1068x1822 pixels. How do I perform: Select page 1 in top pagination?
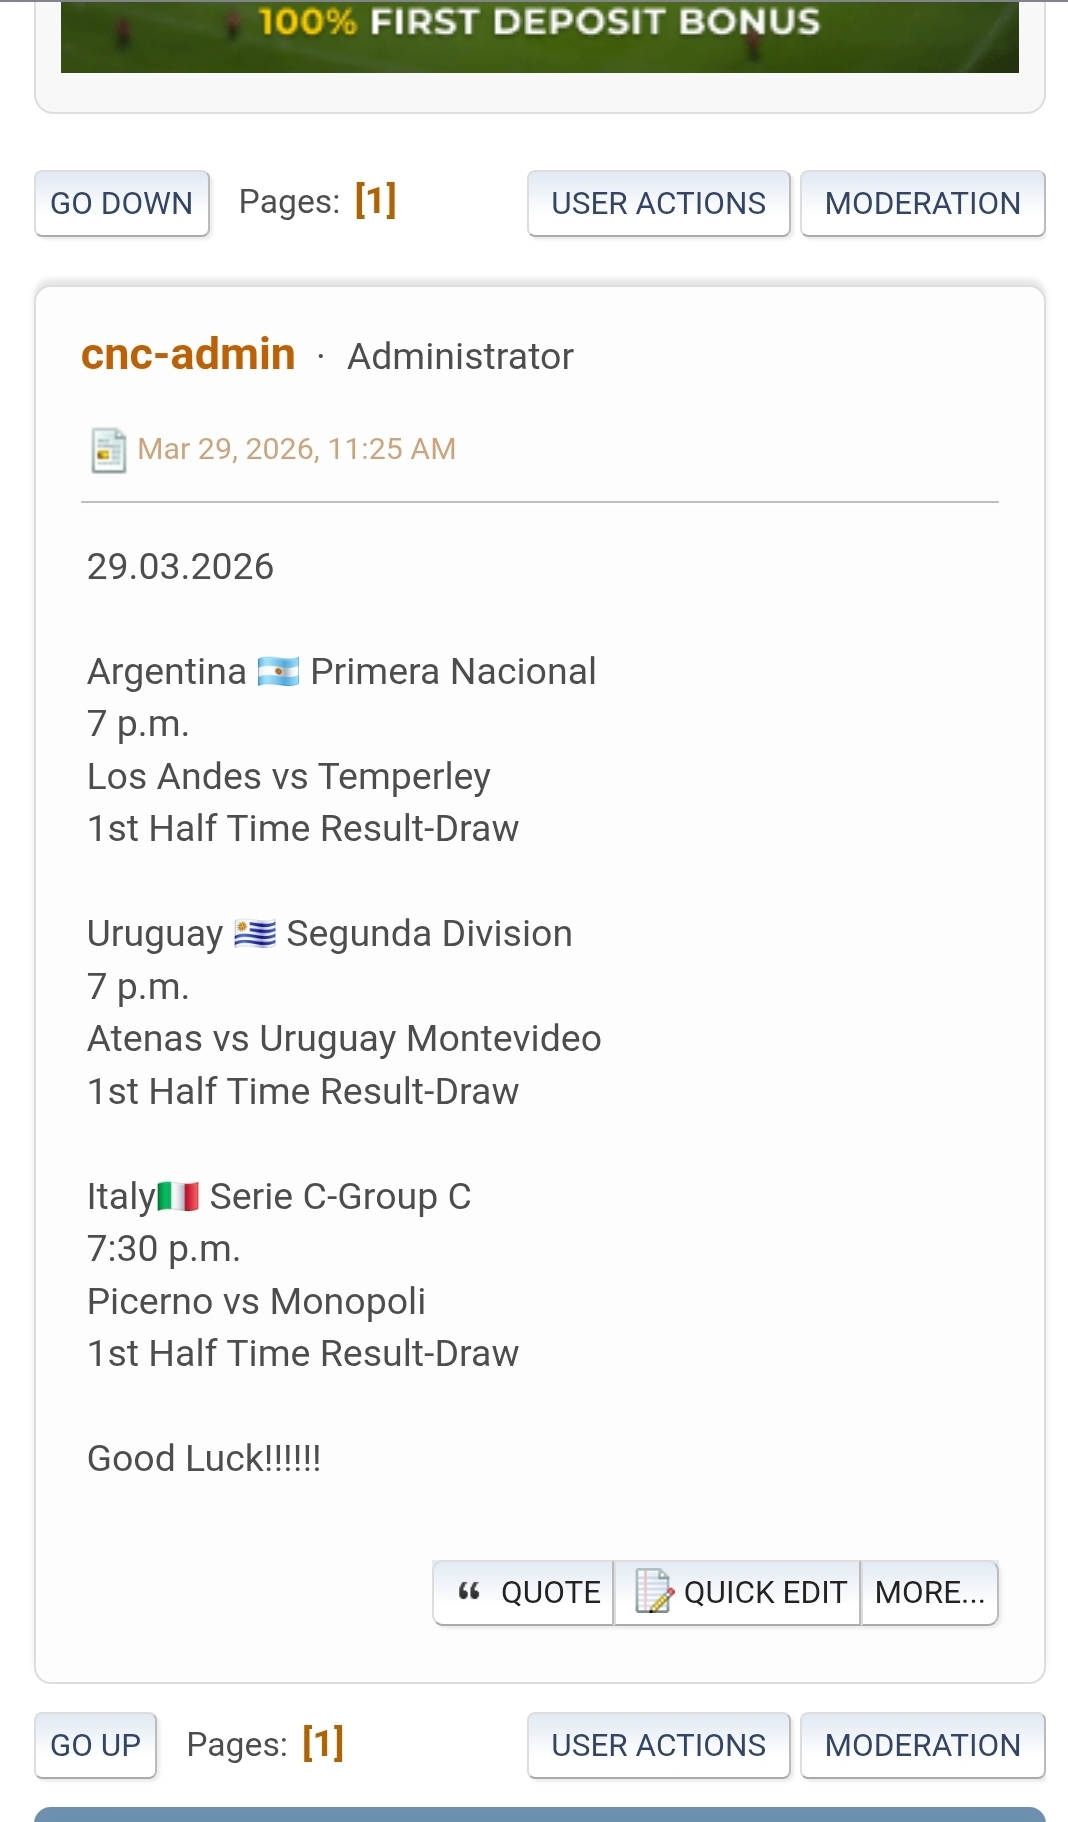376,200
